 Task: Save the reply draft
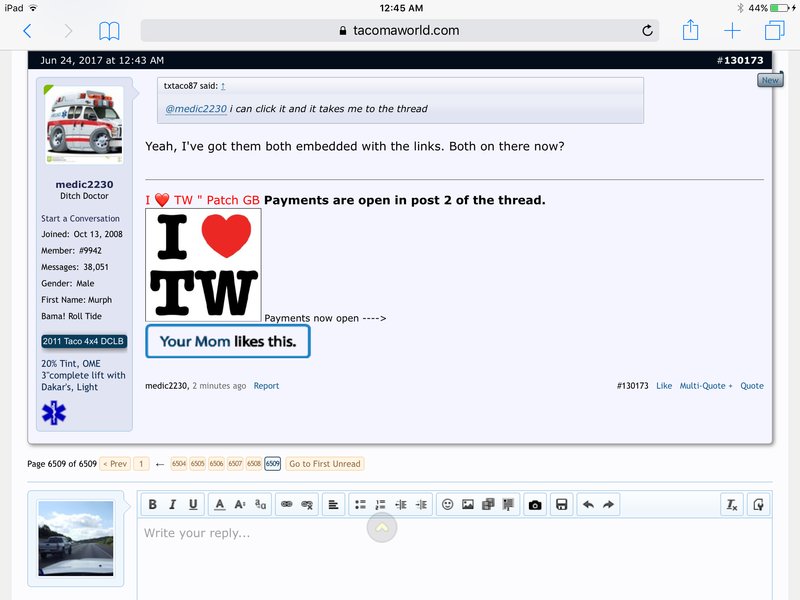(561, 505)
